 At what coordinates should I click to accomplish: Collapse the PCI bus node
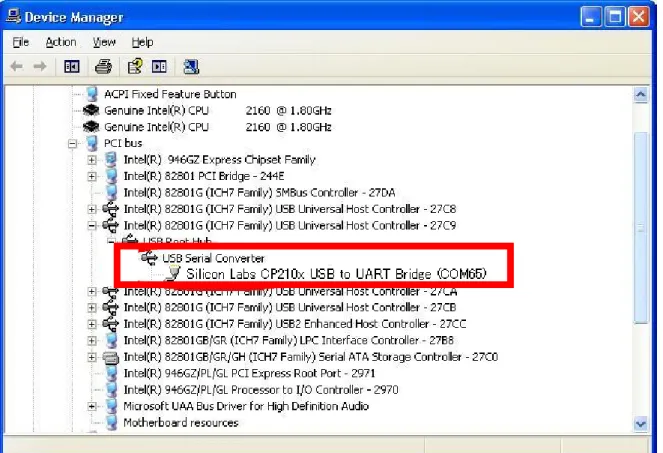click(x=72, y=143)
